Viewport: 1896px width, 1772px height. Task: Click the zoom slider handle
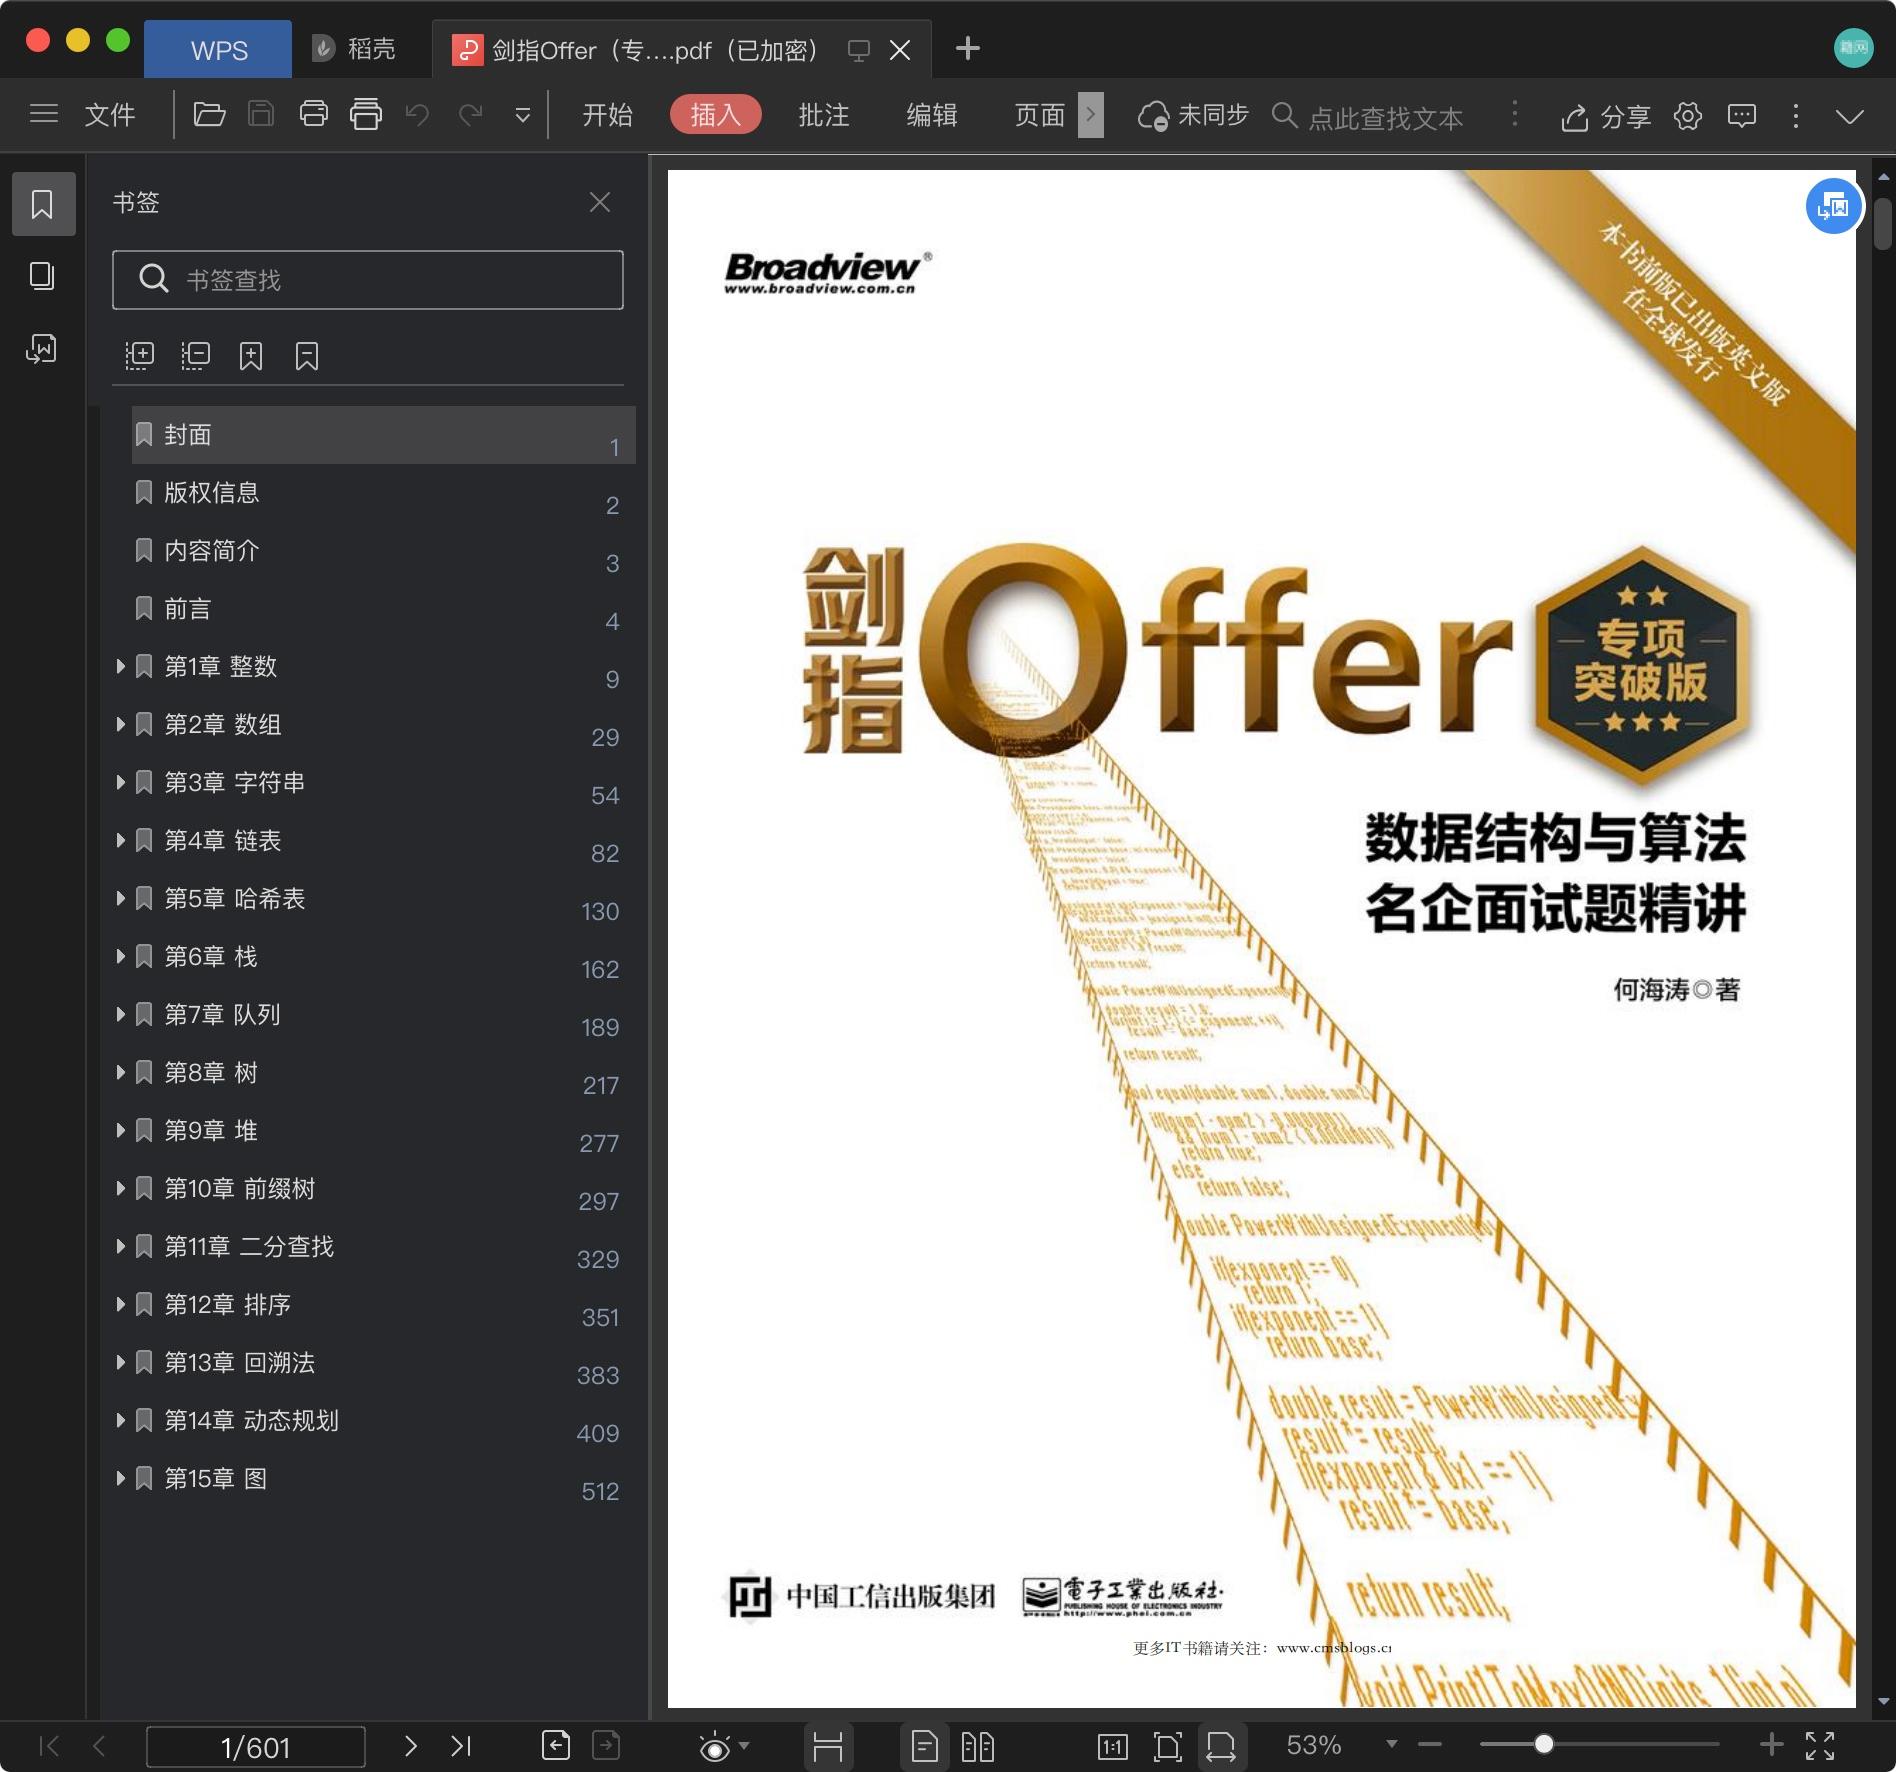[x=1544, y=1744]
